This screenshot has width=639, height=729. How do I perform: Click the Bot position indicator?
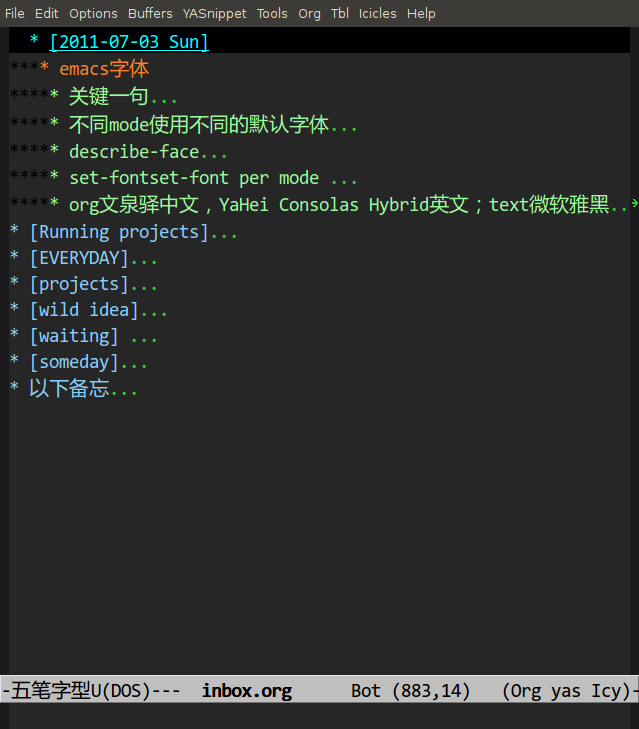coord(366,691)
